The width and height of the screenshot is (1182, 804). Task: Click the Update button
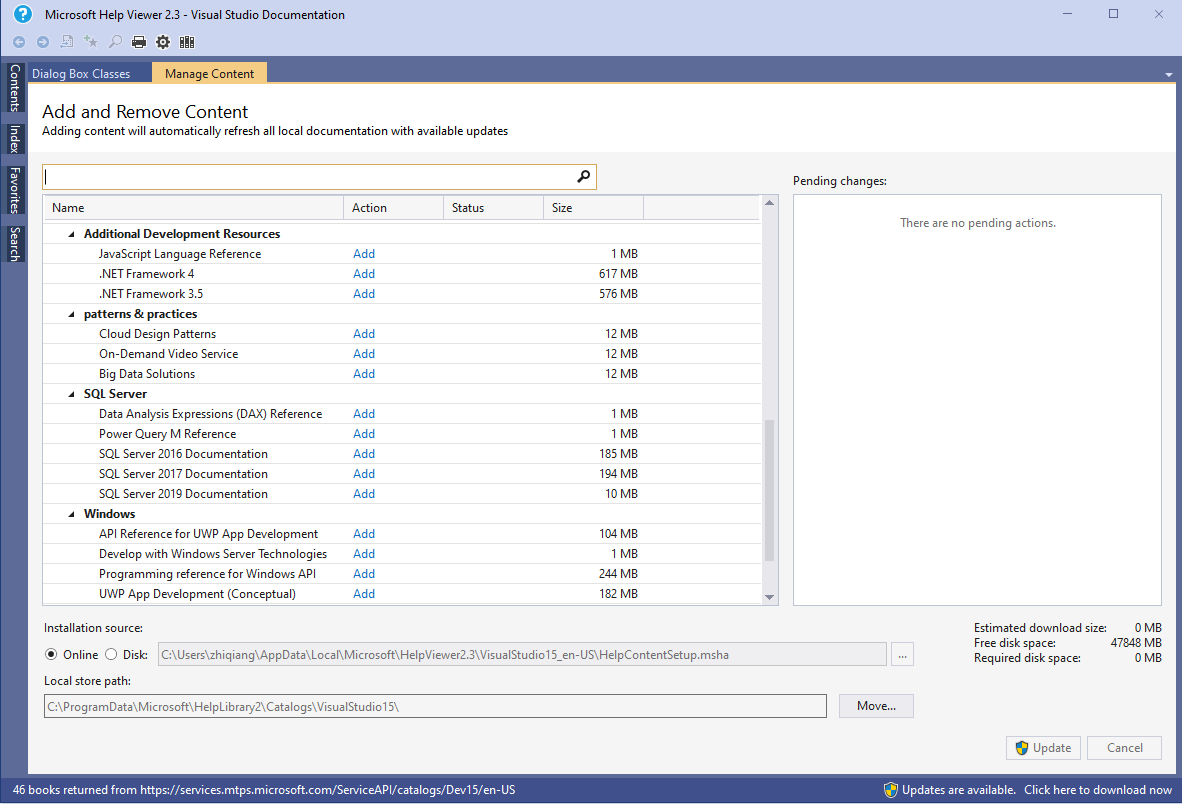click(x=1043, y=747)
